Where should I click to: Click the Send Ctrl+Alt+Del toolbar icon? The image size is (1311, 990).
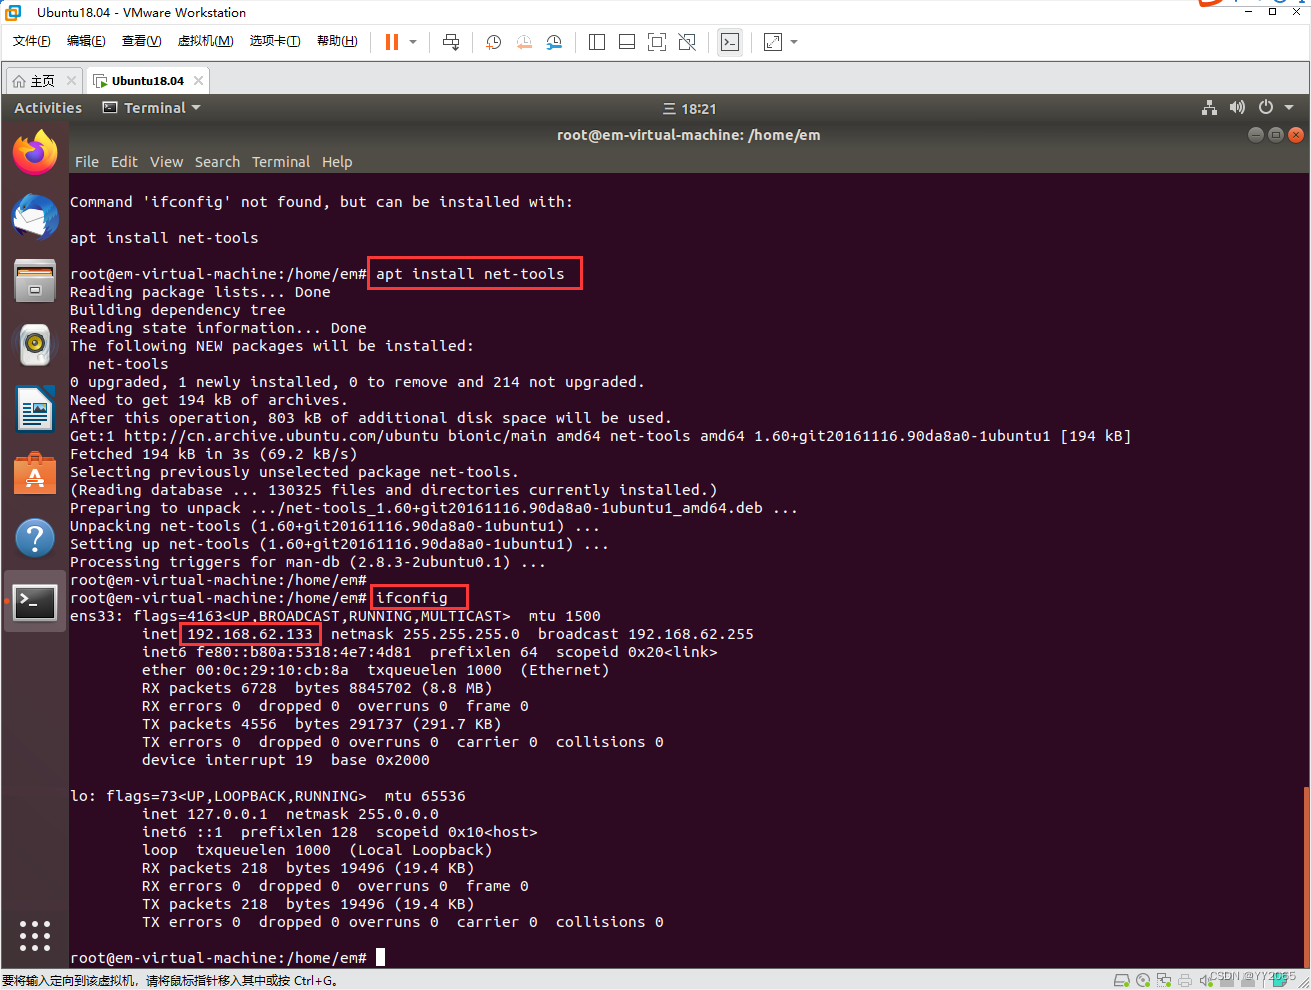point(451,42)
